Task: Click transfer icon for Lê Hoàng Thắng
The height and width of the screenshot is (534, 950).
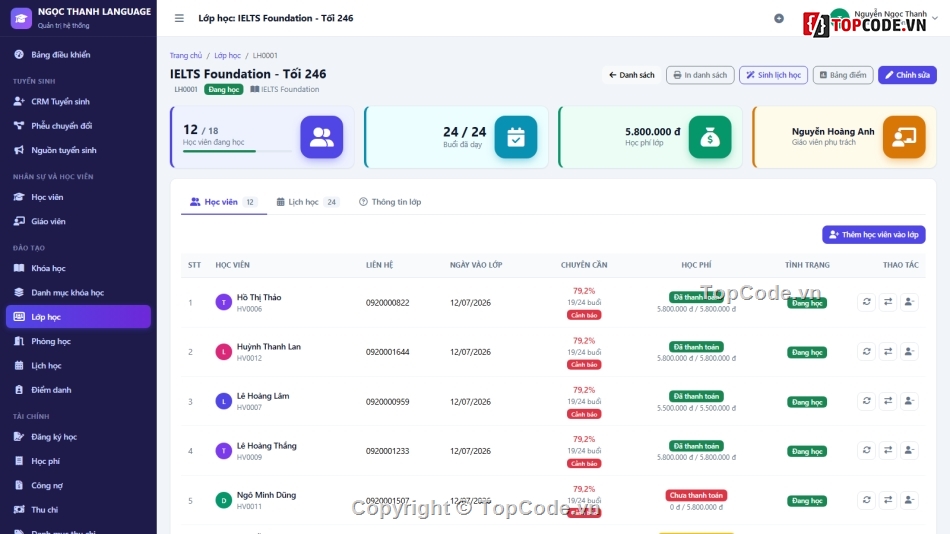Action: 888,450
